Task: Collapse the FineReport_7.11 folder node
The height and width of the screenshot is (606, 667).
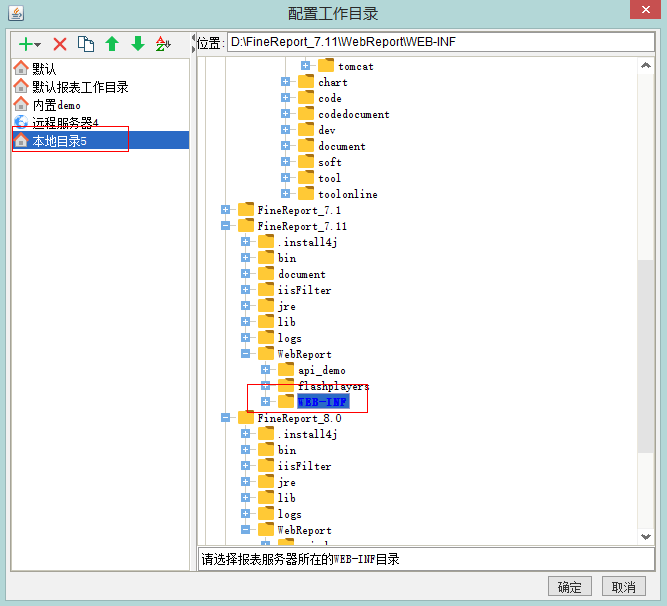Action: (225, 226)
